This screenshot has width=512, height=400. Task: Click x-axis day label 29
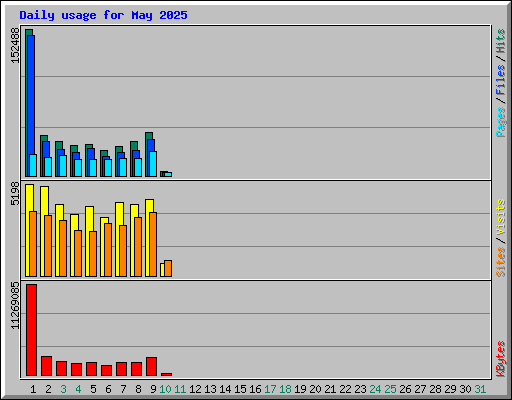[x=450, y=389]
